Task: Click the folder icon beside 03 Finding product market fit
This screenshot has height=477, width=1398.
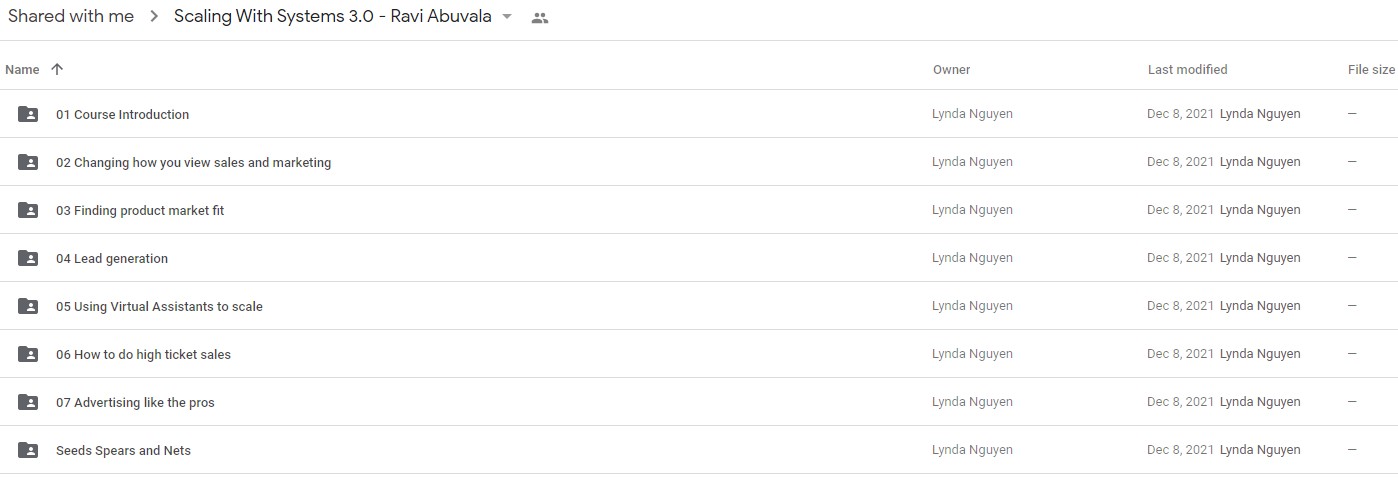Action: coord(28,210)
